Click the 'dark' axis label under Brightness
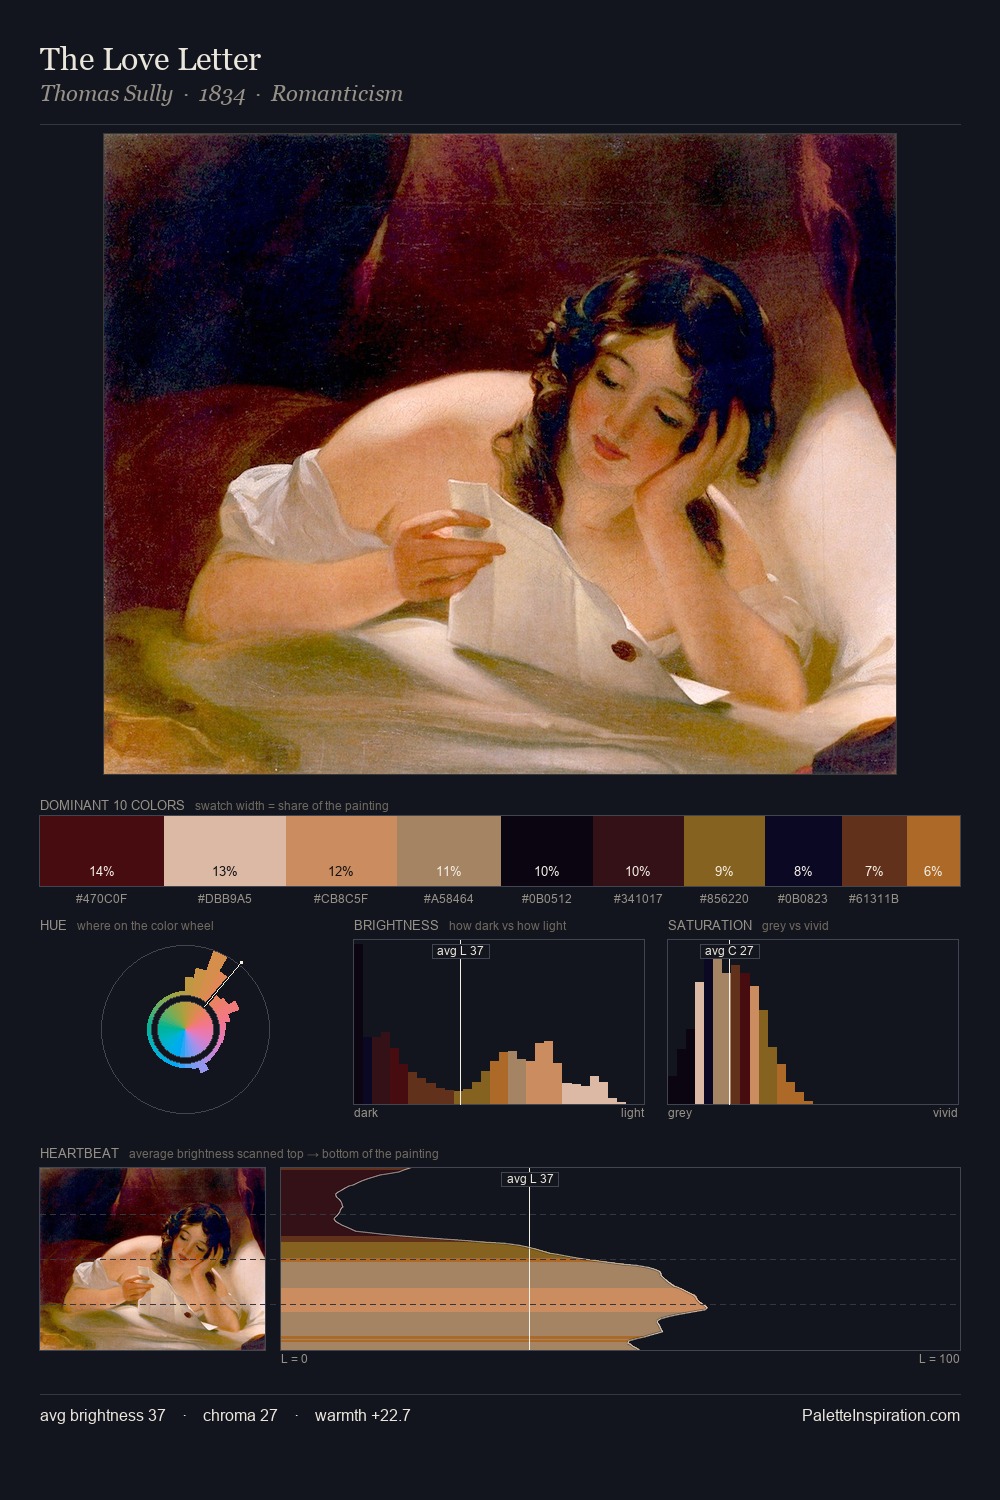 (366, 1113)
